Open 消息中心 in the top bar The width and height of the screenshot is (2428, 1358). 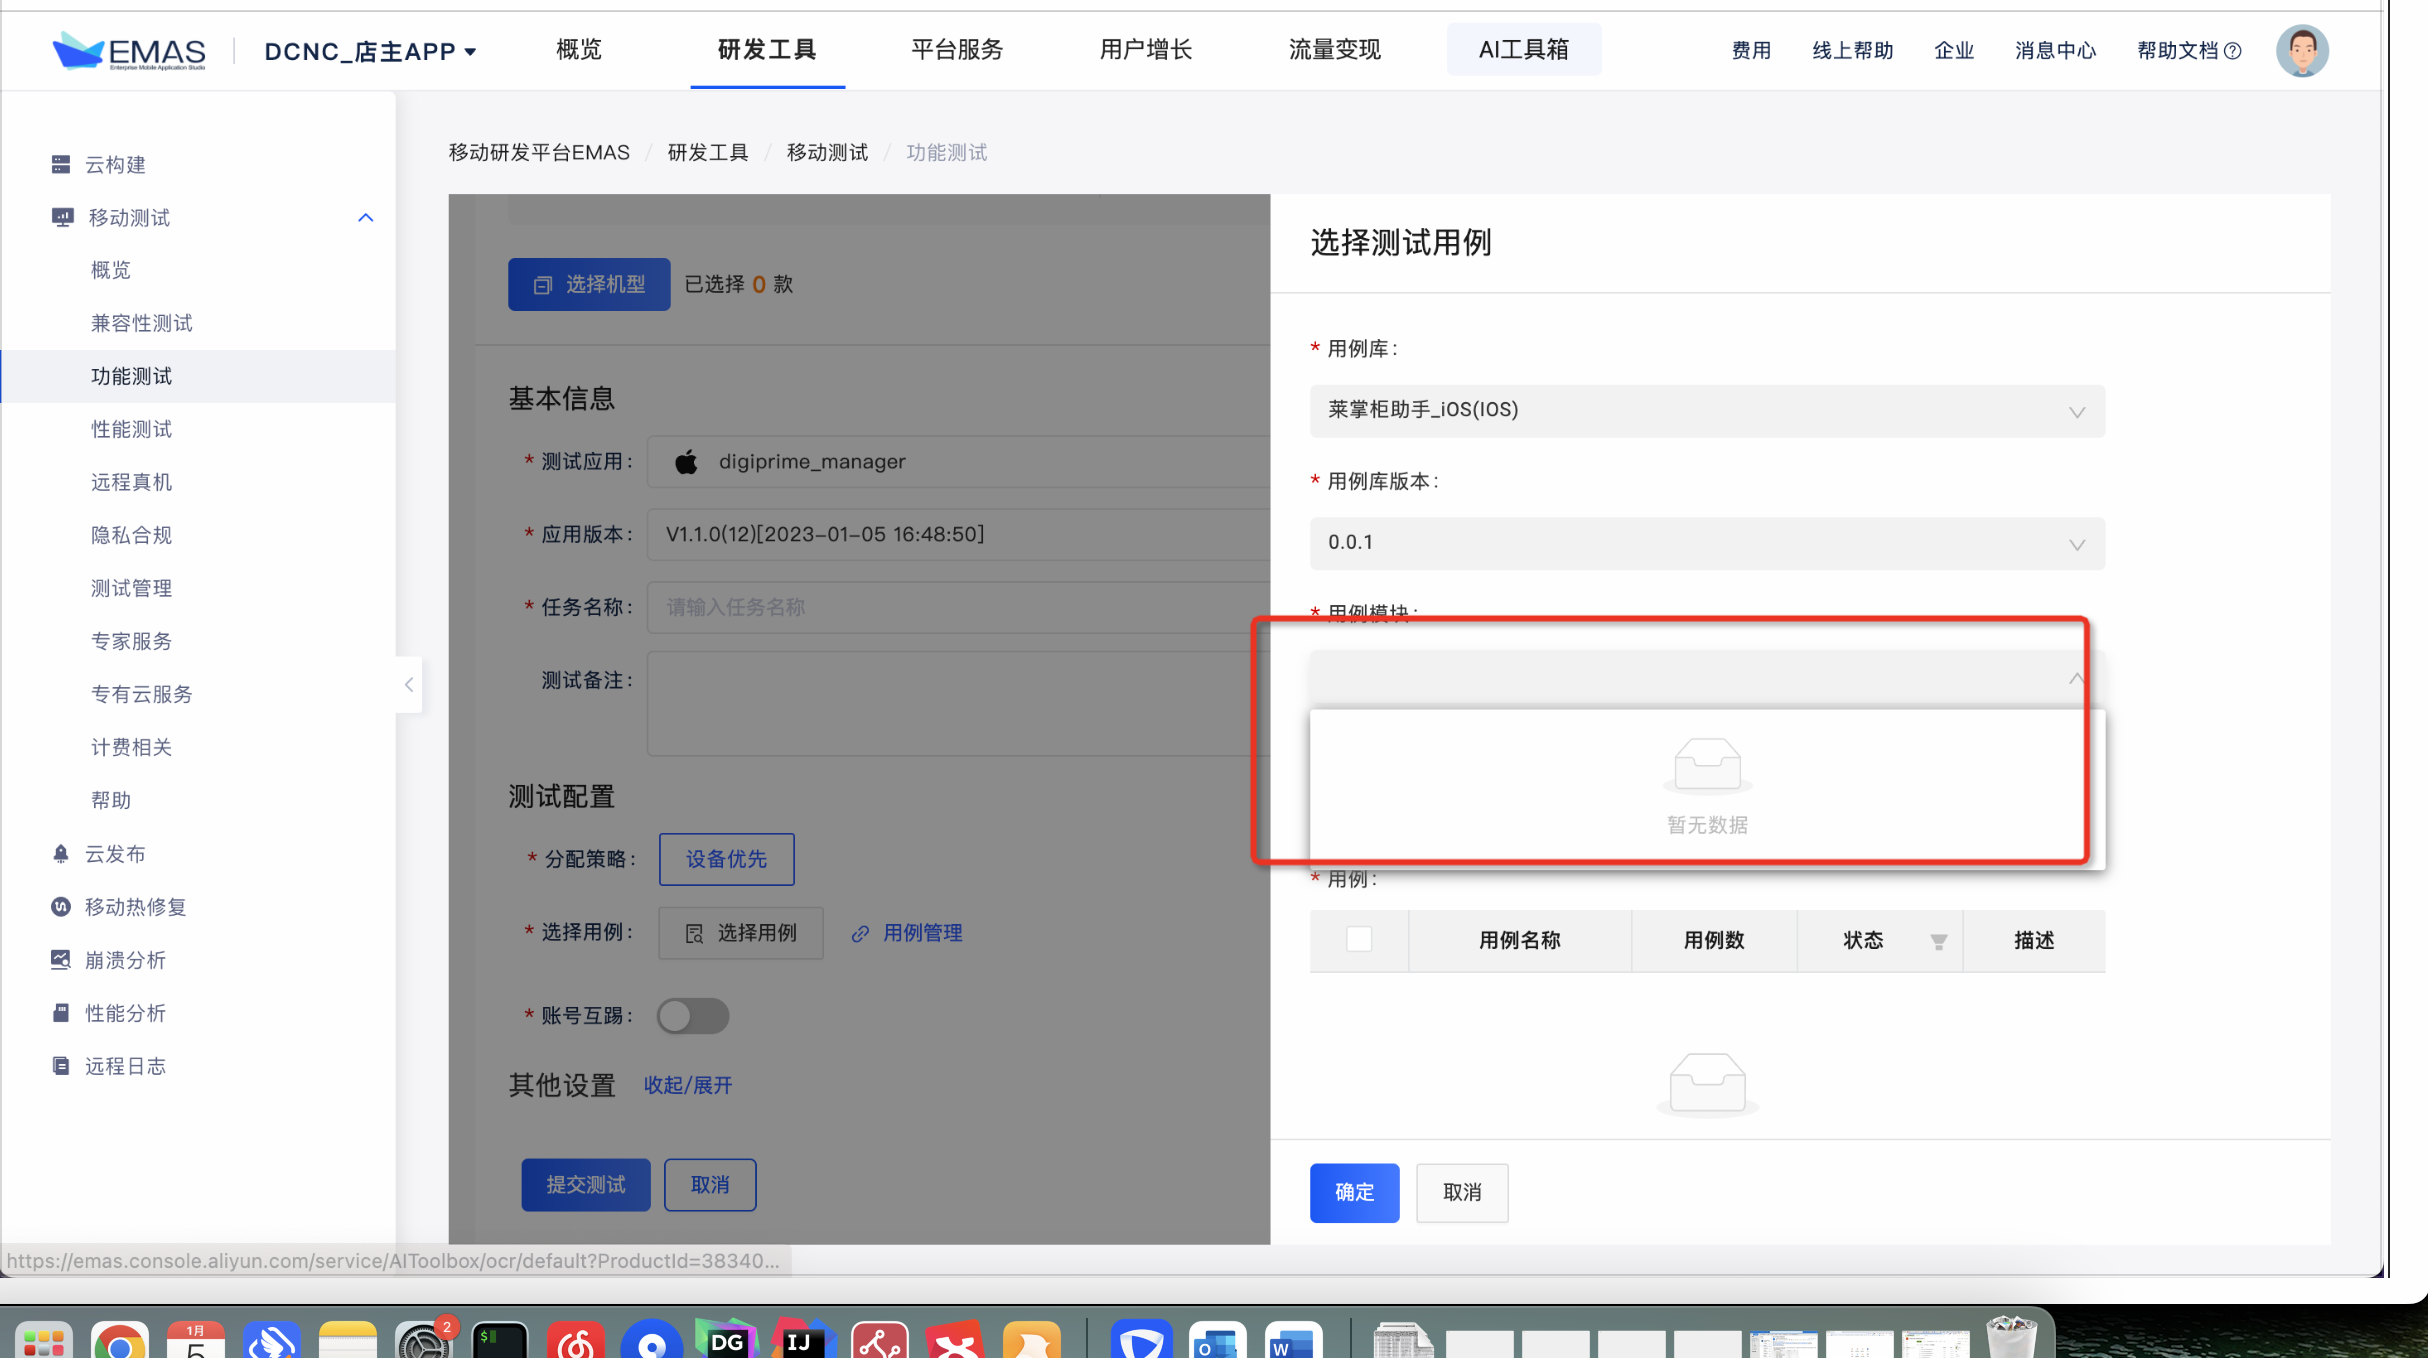click(2055, 51)
